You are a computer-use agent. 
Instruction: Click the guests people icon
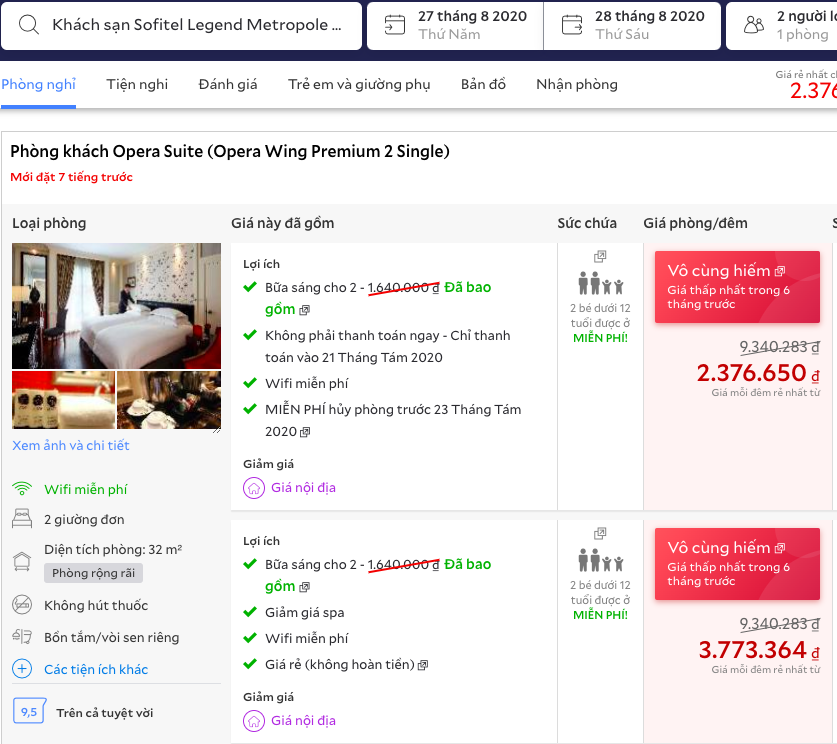[x=754, y=25]
